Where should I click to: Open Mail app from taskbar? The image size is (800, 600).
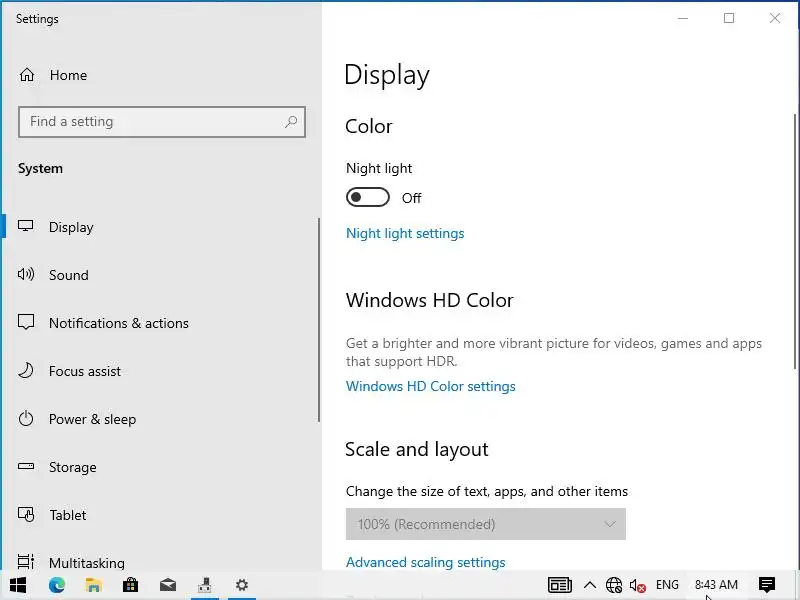pyautogui.click(x=168, y=585)
